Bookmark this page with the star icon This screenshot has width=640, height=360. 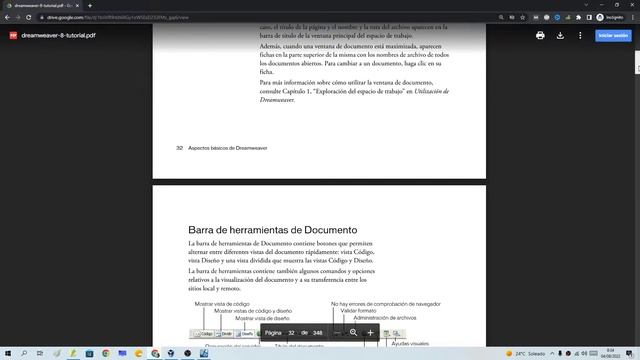[x=522, y=18]
